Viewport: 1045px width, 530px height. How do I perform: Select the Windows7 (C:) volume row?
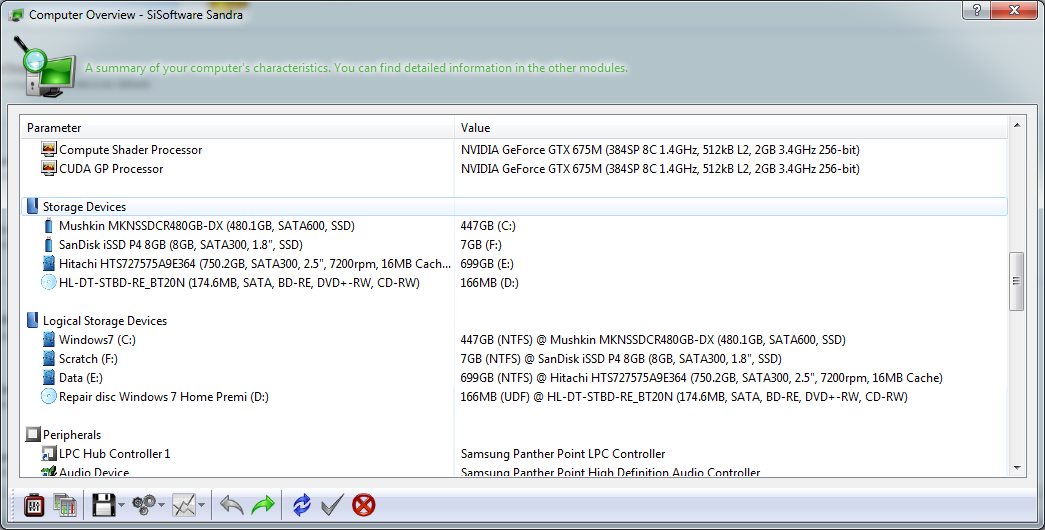click(515, 340)
